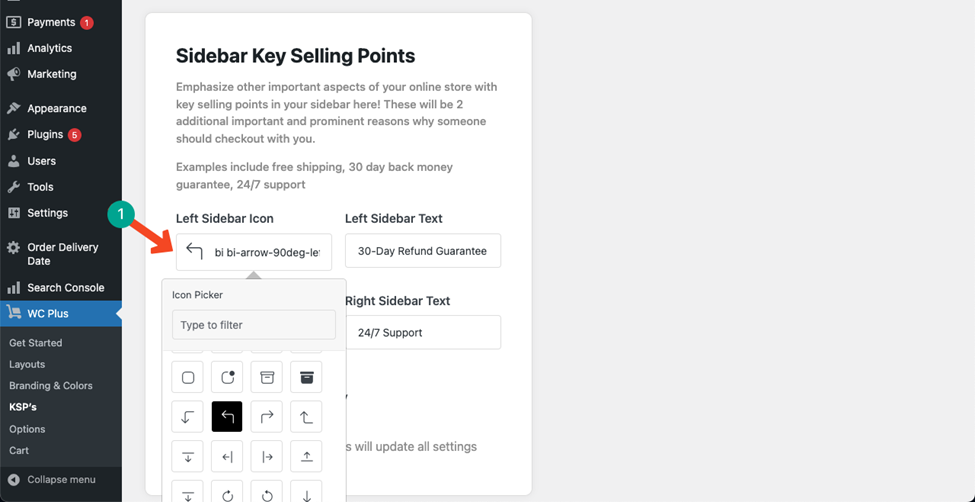Pick the rounded square app icon

187,377
